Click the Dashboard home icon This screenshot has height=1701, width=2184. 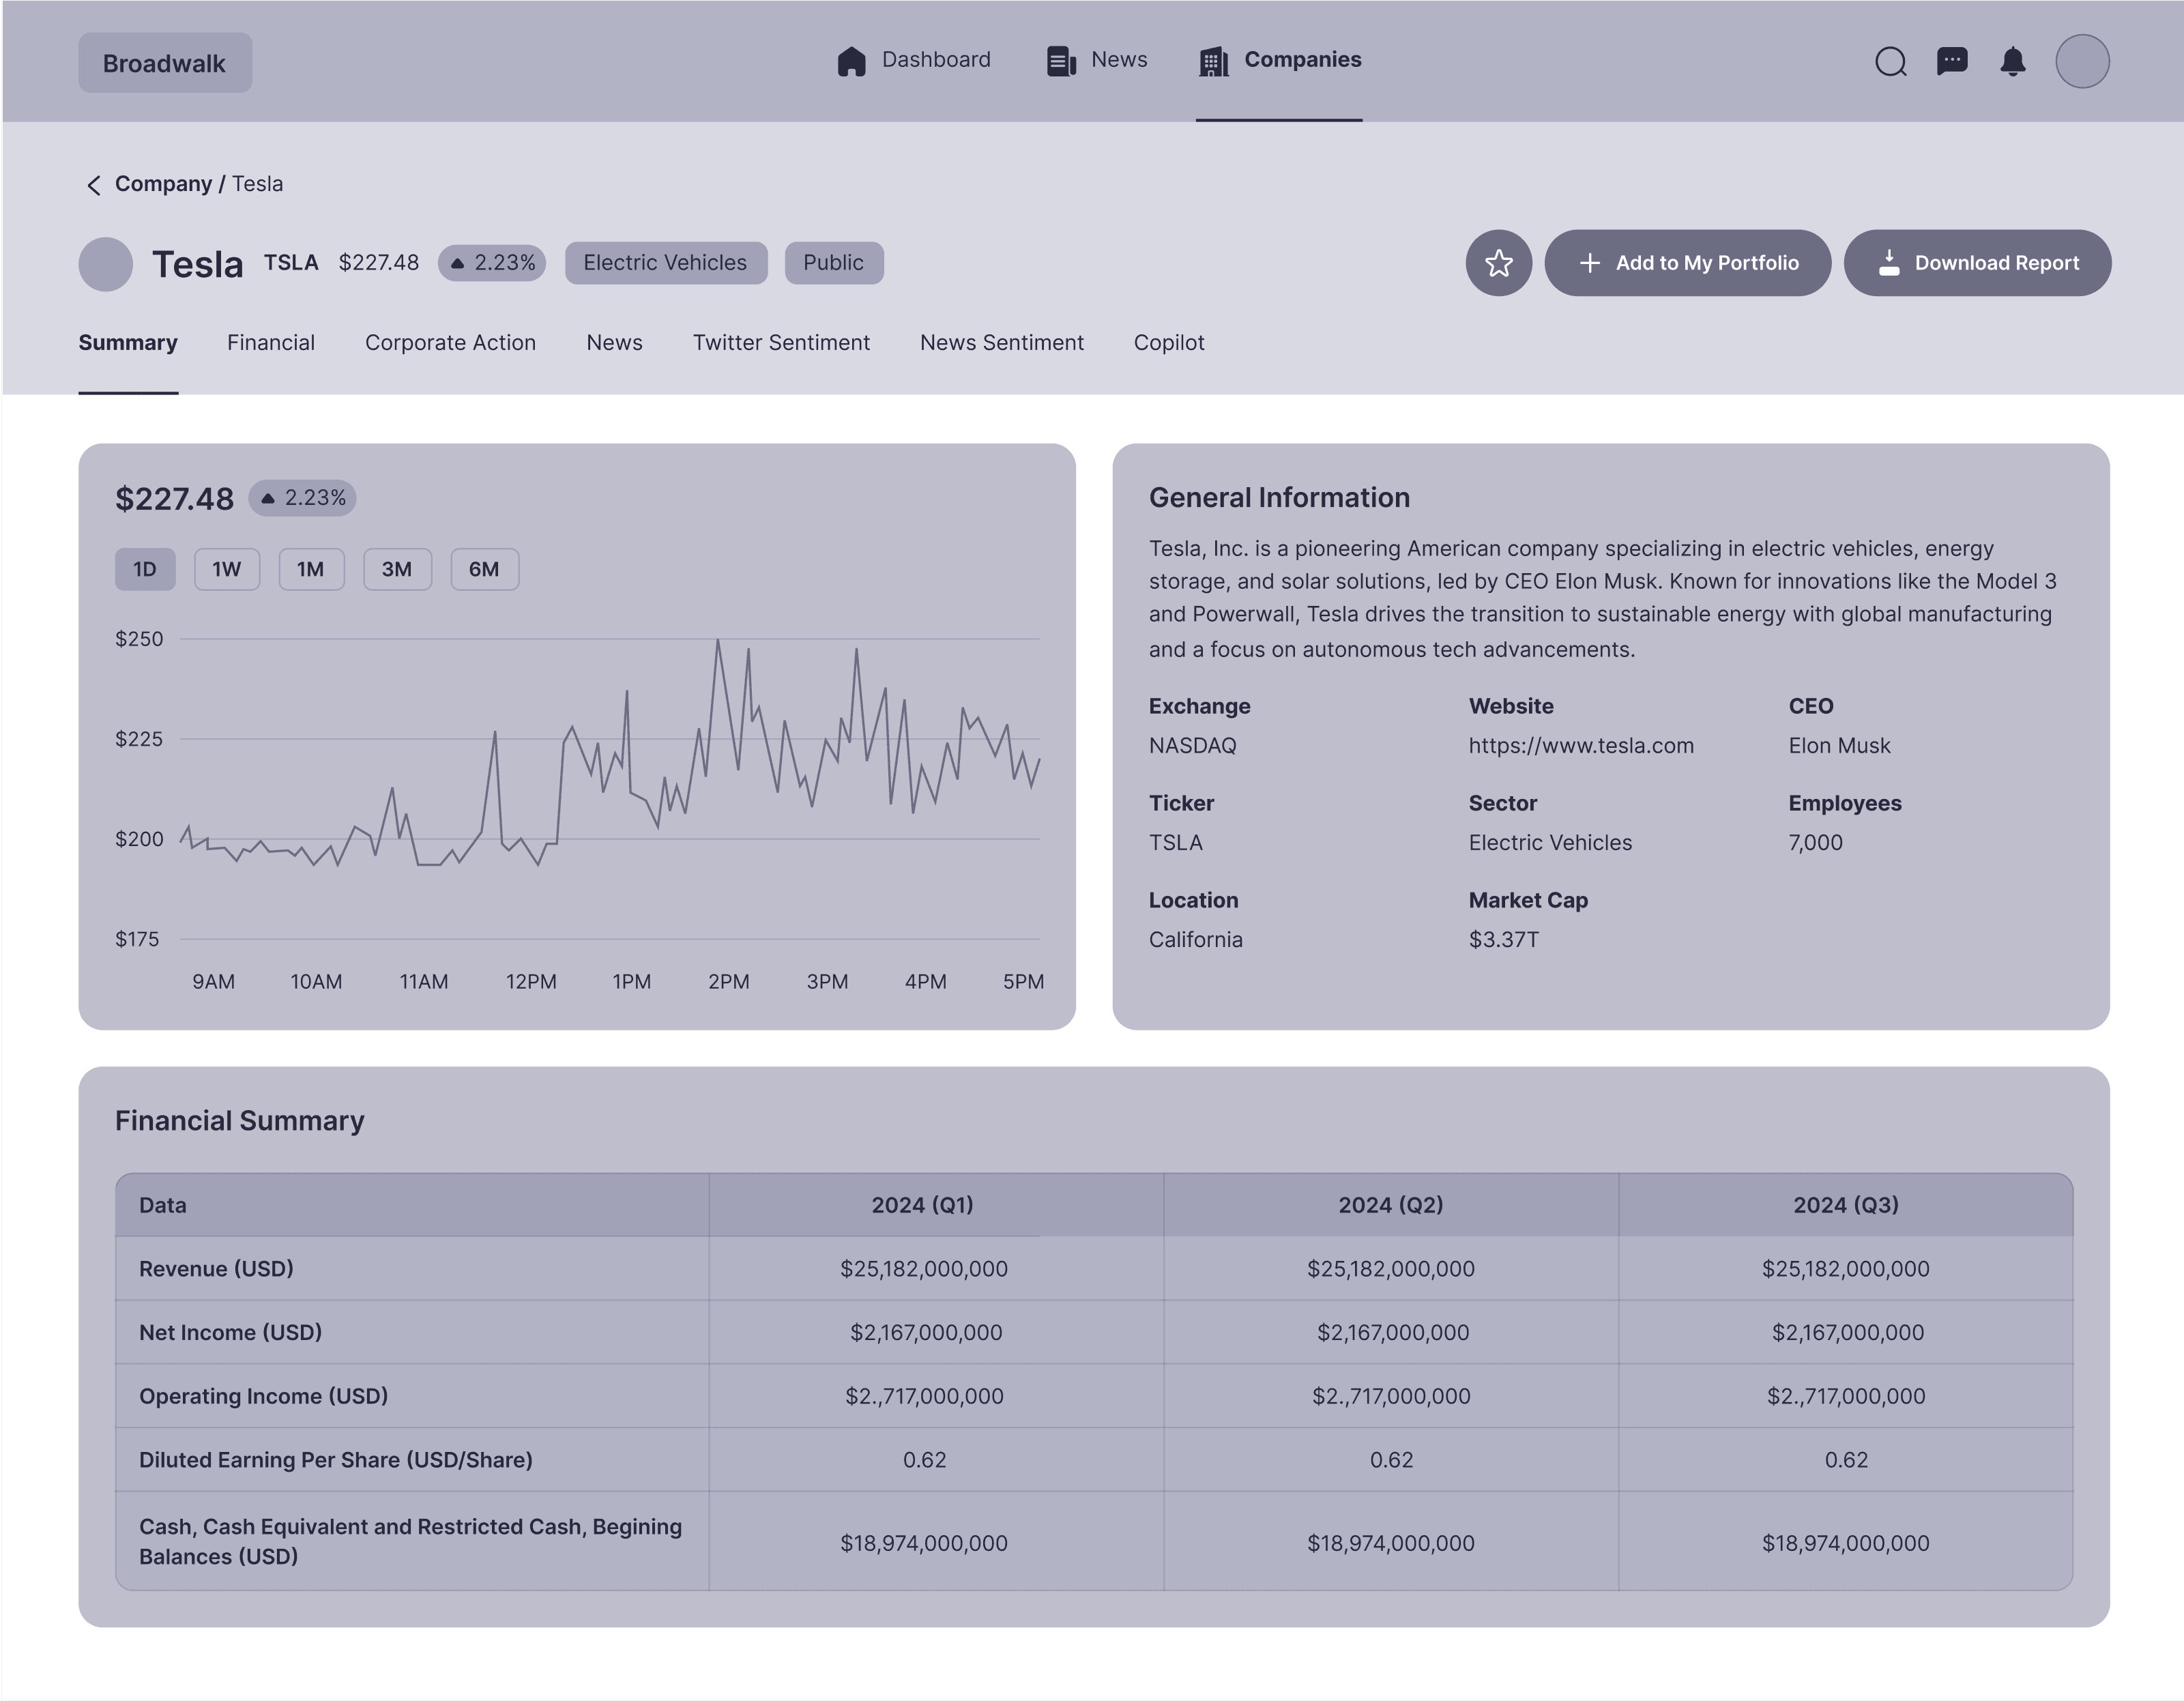851,61
